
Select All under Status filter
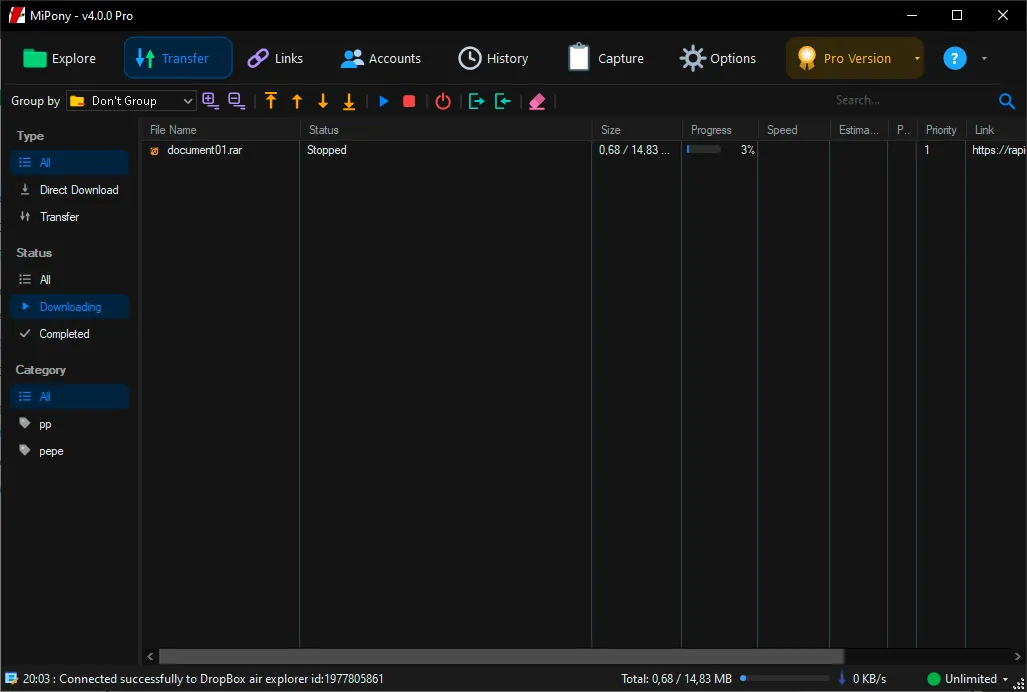point(69,280)
